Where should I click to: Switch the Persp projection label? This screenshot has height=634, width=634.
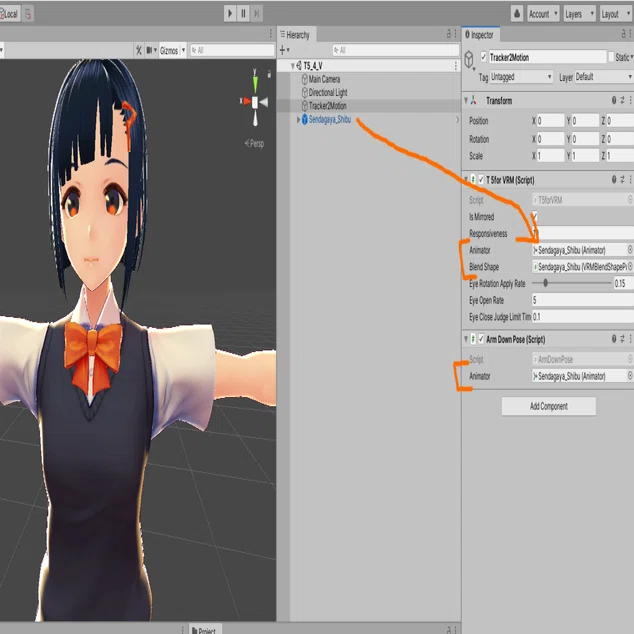[x=254, y=143]
